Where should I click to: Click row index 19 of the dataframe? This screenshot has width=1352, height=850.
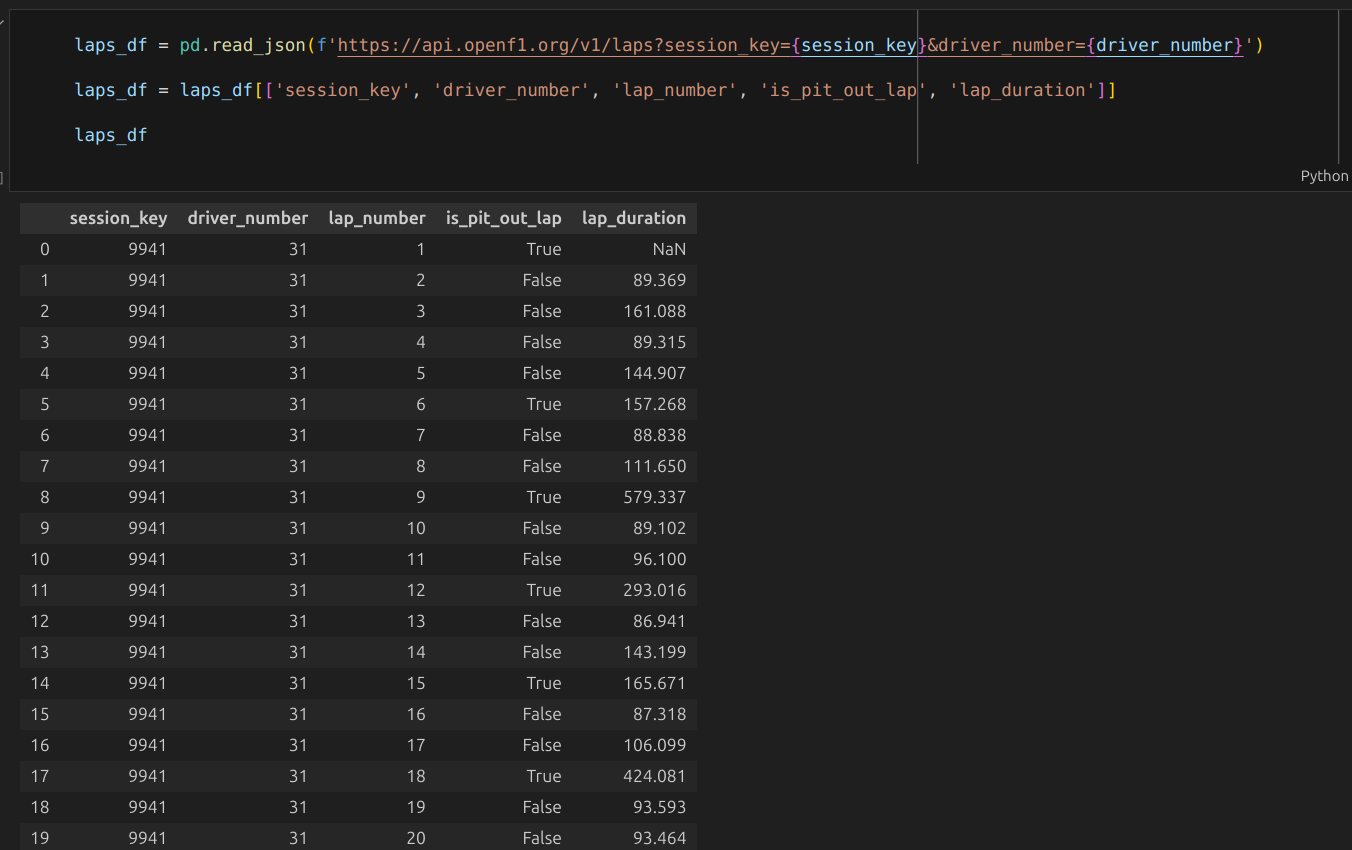(40, 838)
